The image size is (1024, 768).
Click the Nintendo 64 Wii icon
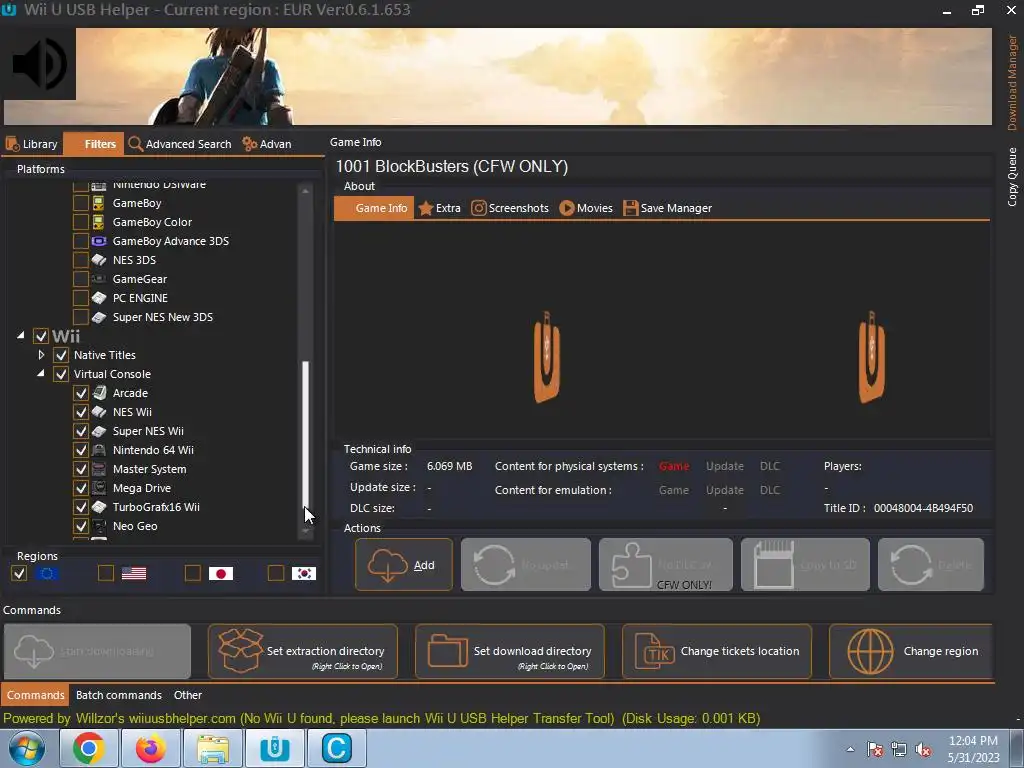pyautogui.click(x=99, y=450)
